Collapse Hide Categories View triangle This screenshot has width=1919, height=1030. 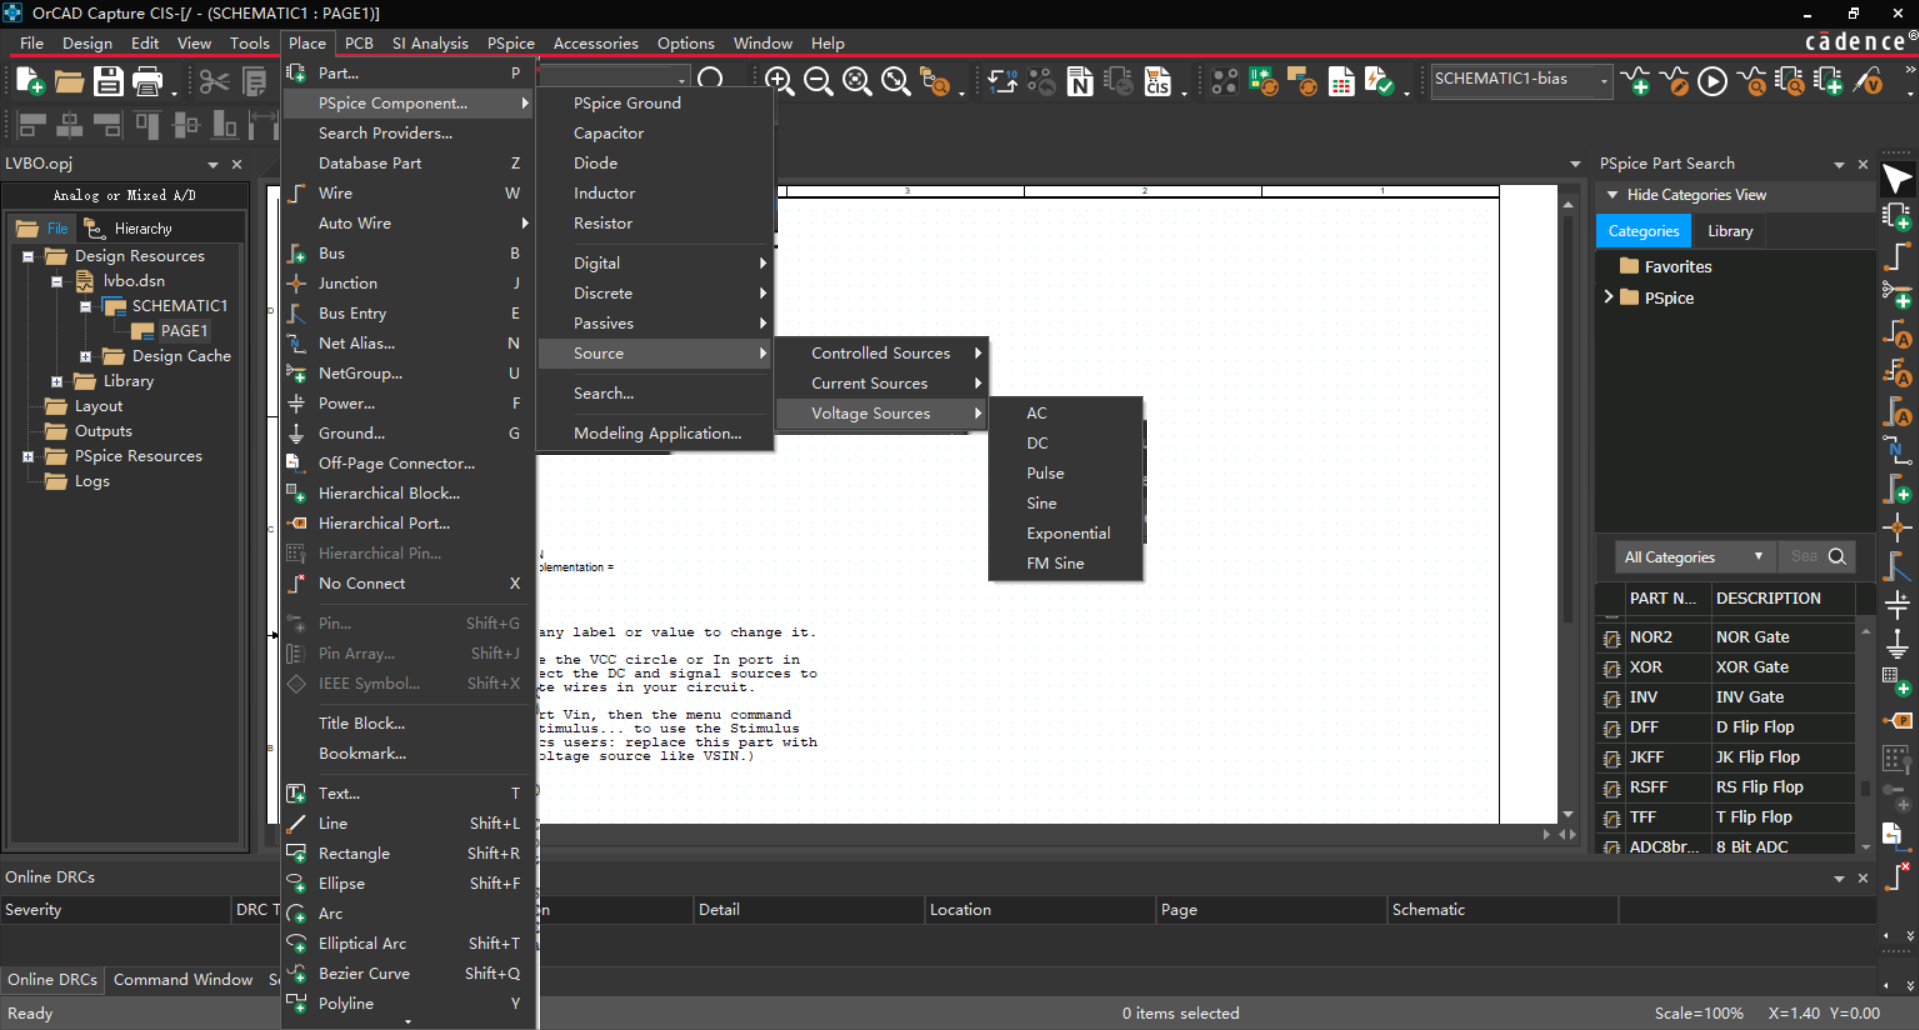1612,195
